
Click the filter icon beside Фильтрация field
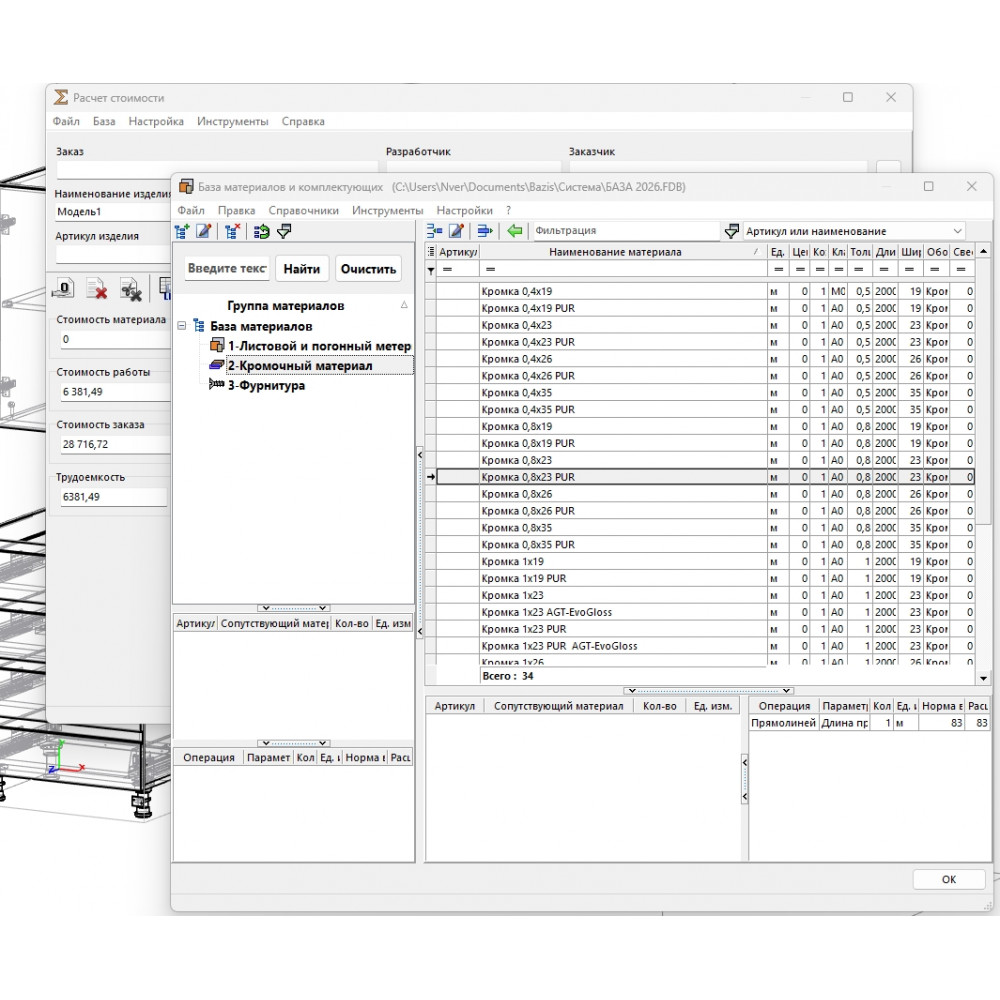pyautogui.click(x=732, y=231)
